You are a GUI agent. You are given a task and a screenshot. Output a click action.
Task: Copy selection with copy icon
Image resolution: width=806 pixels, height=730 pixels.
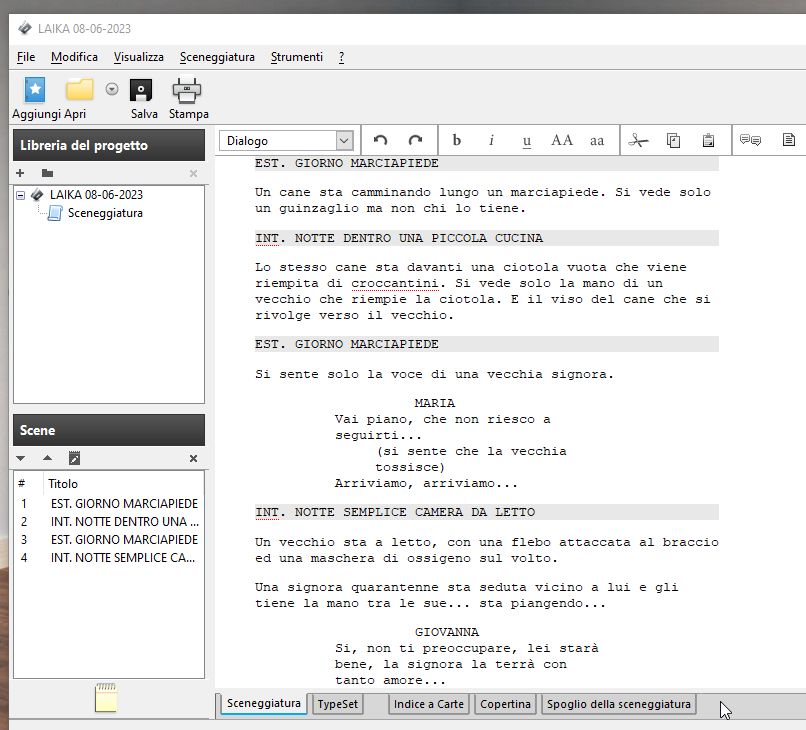point(673,140)
